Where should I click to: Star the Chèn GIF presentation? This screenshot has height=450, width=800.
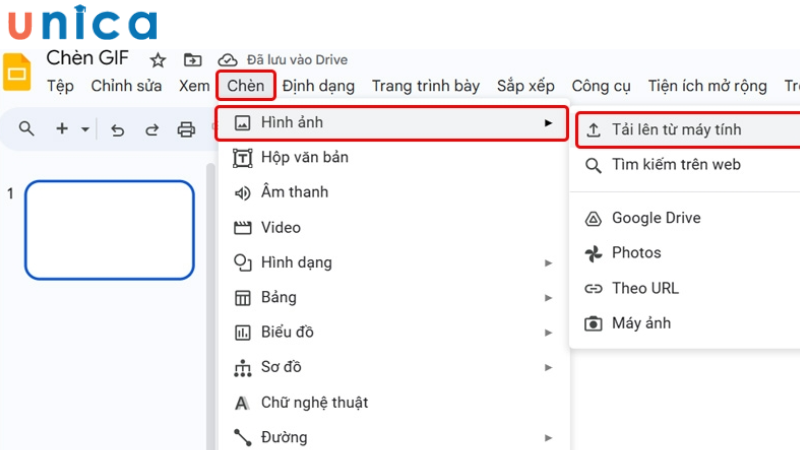[158, 60]
